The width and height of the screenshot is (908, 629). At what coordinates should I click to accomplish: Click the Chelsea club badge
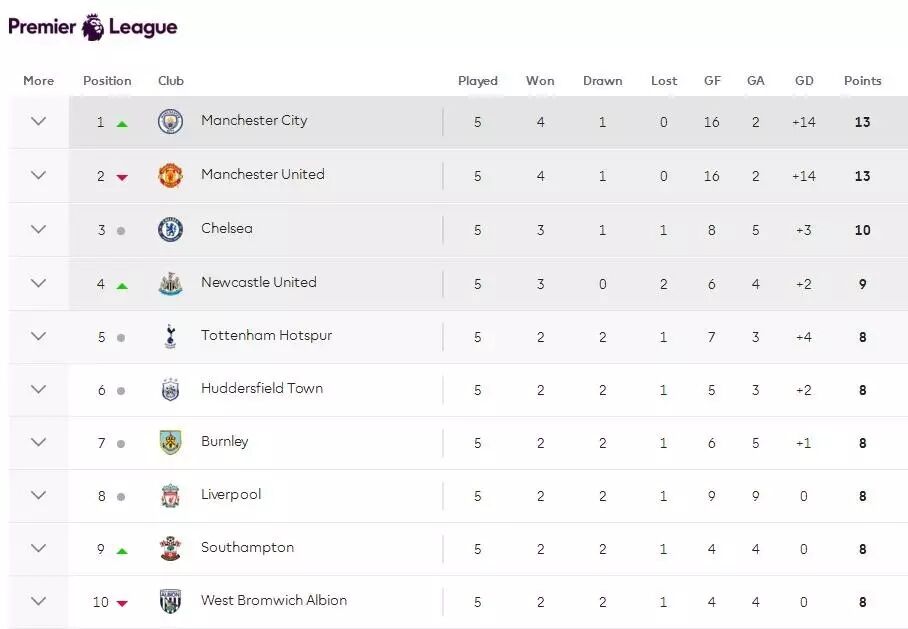170,230
